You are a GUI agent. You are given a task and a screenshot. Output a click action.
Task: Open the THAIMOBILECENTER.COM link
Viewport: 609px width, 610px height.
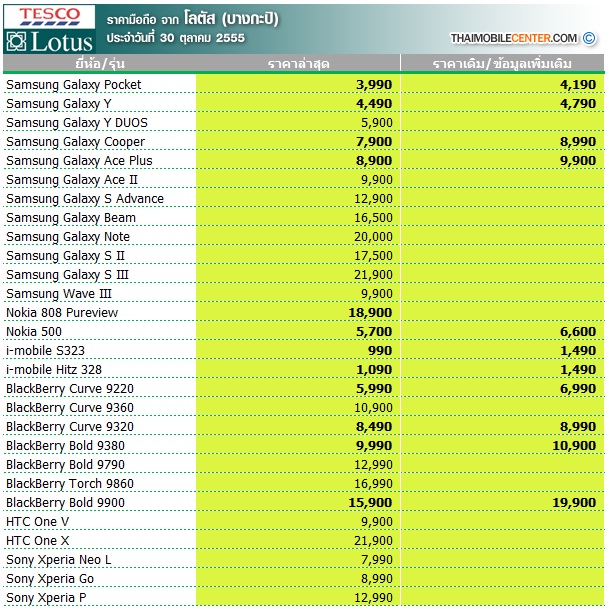[514, 38]
